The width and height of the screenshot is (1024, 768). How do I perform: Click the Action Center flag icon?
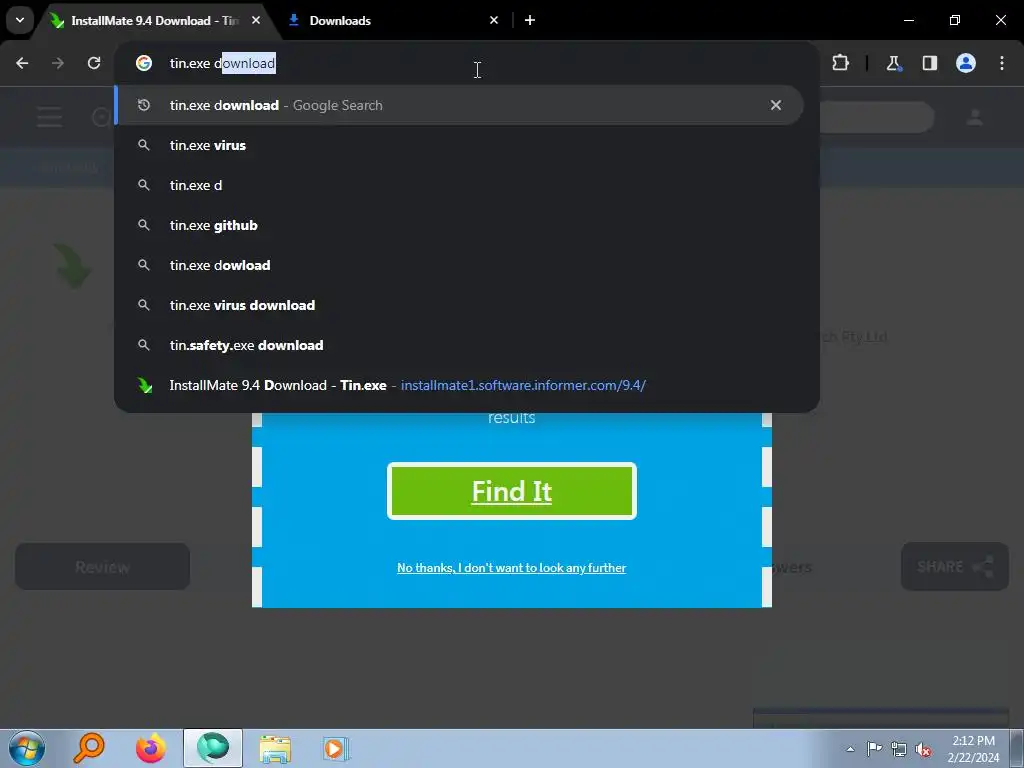874,749
